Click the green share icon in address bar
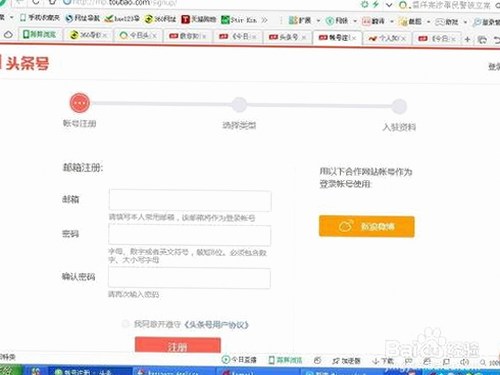 click(x=364, y=4)
